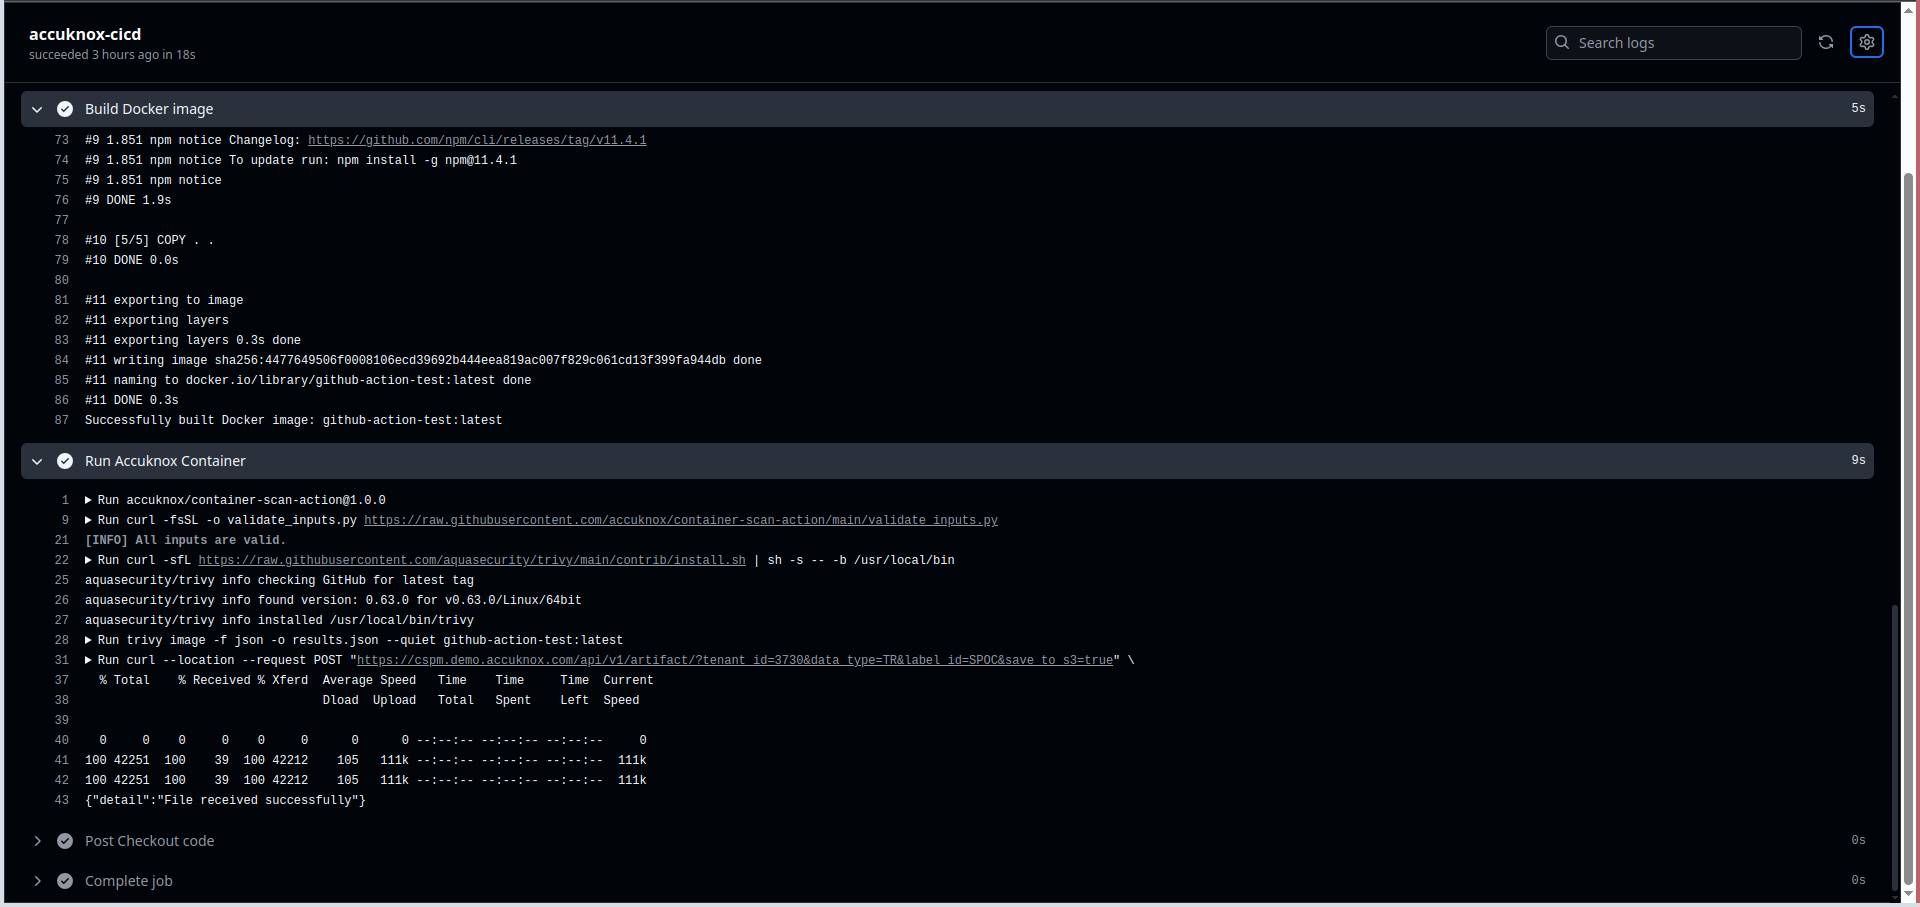The height and width of the screenshot is (907, 1920).
Task: Click the right-side page scrollbar
Action: pyautogui.click(x=1910, y=450)
